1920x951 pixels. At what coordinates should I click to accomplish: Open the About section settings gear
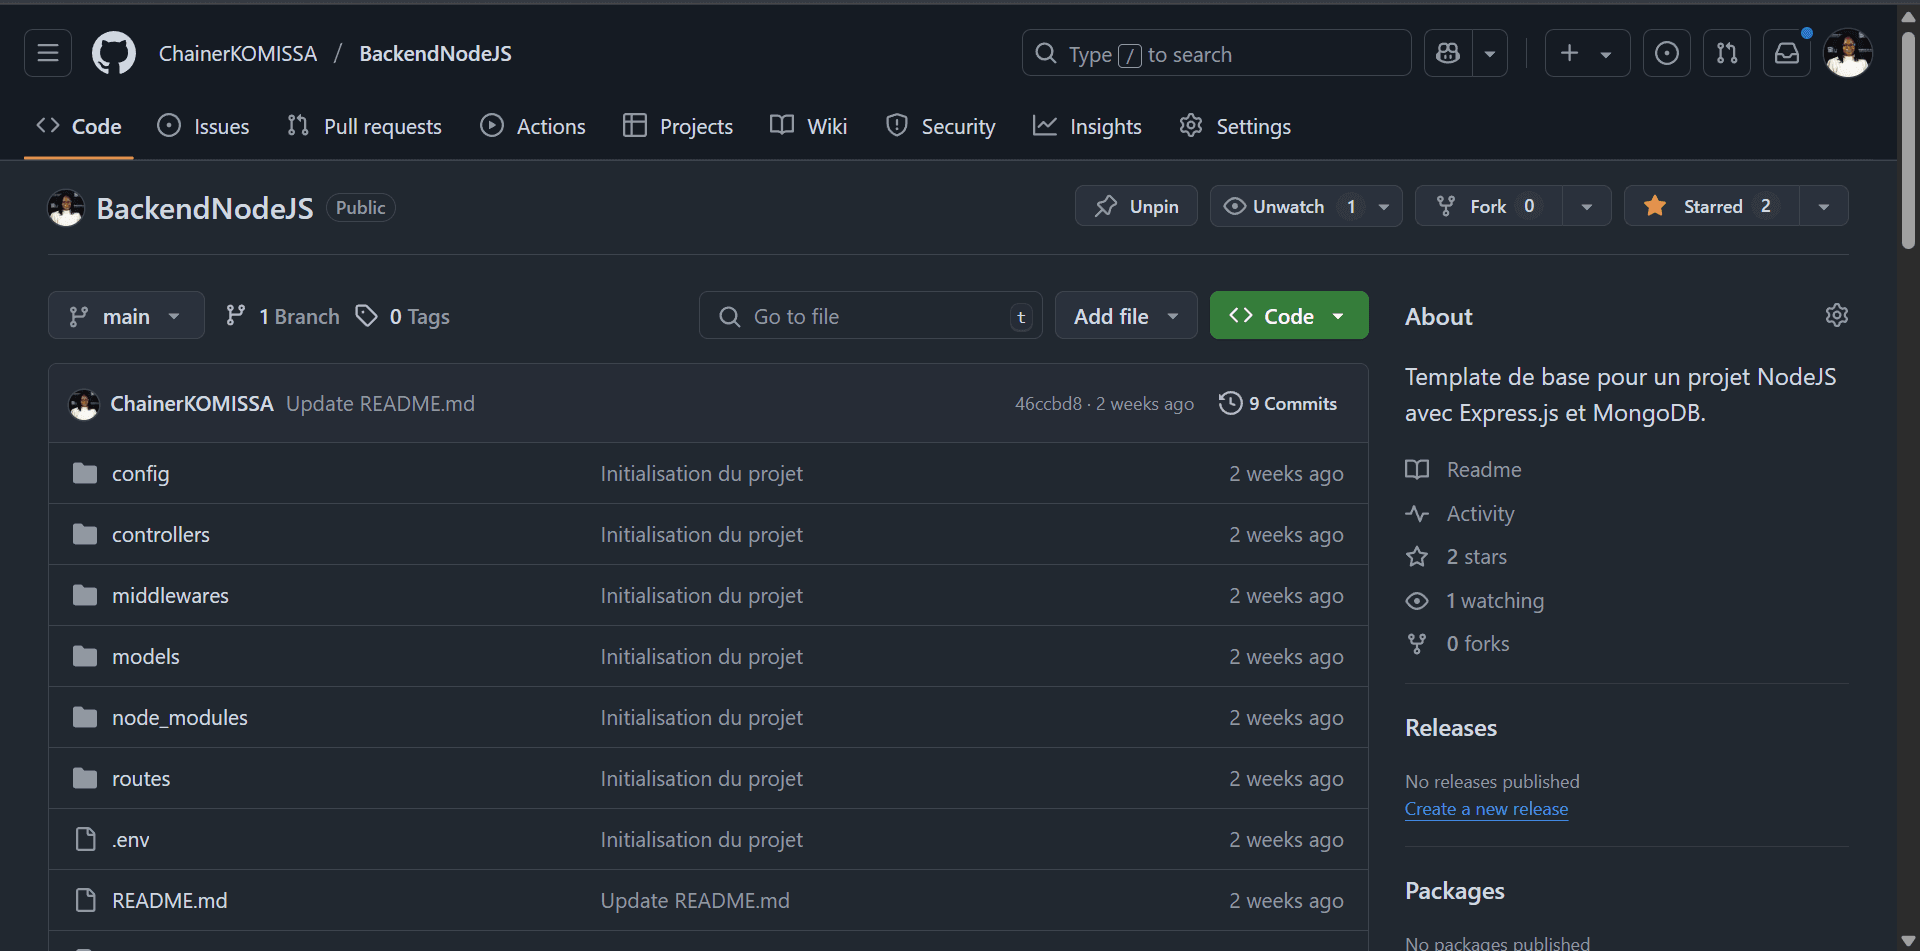coord(1838,315)
